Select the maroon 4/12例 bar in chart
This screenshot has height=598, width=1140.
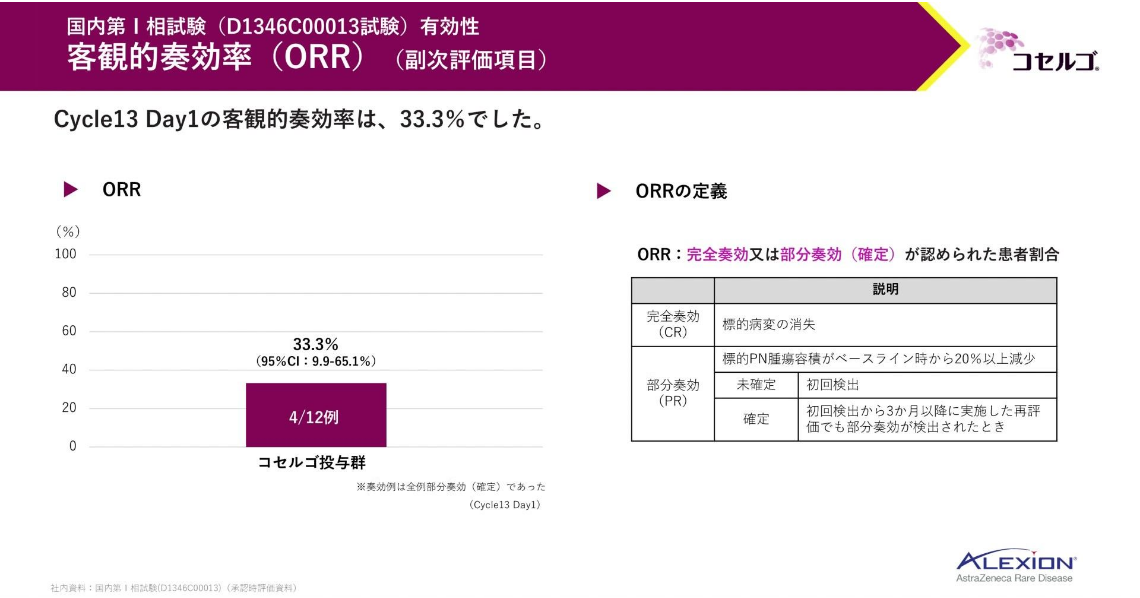316,415
